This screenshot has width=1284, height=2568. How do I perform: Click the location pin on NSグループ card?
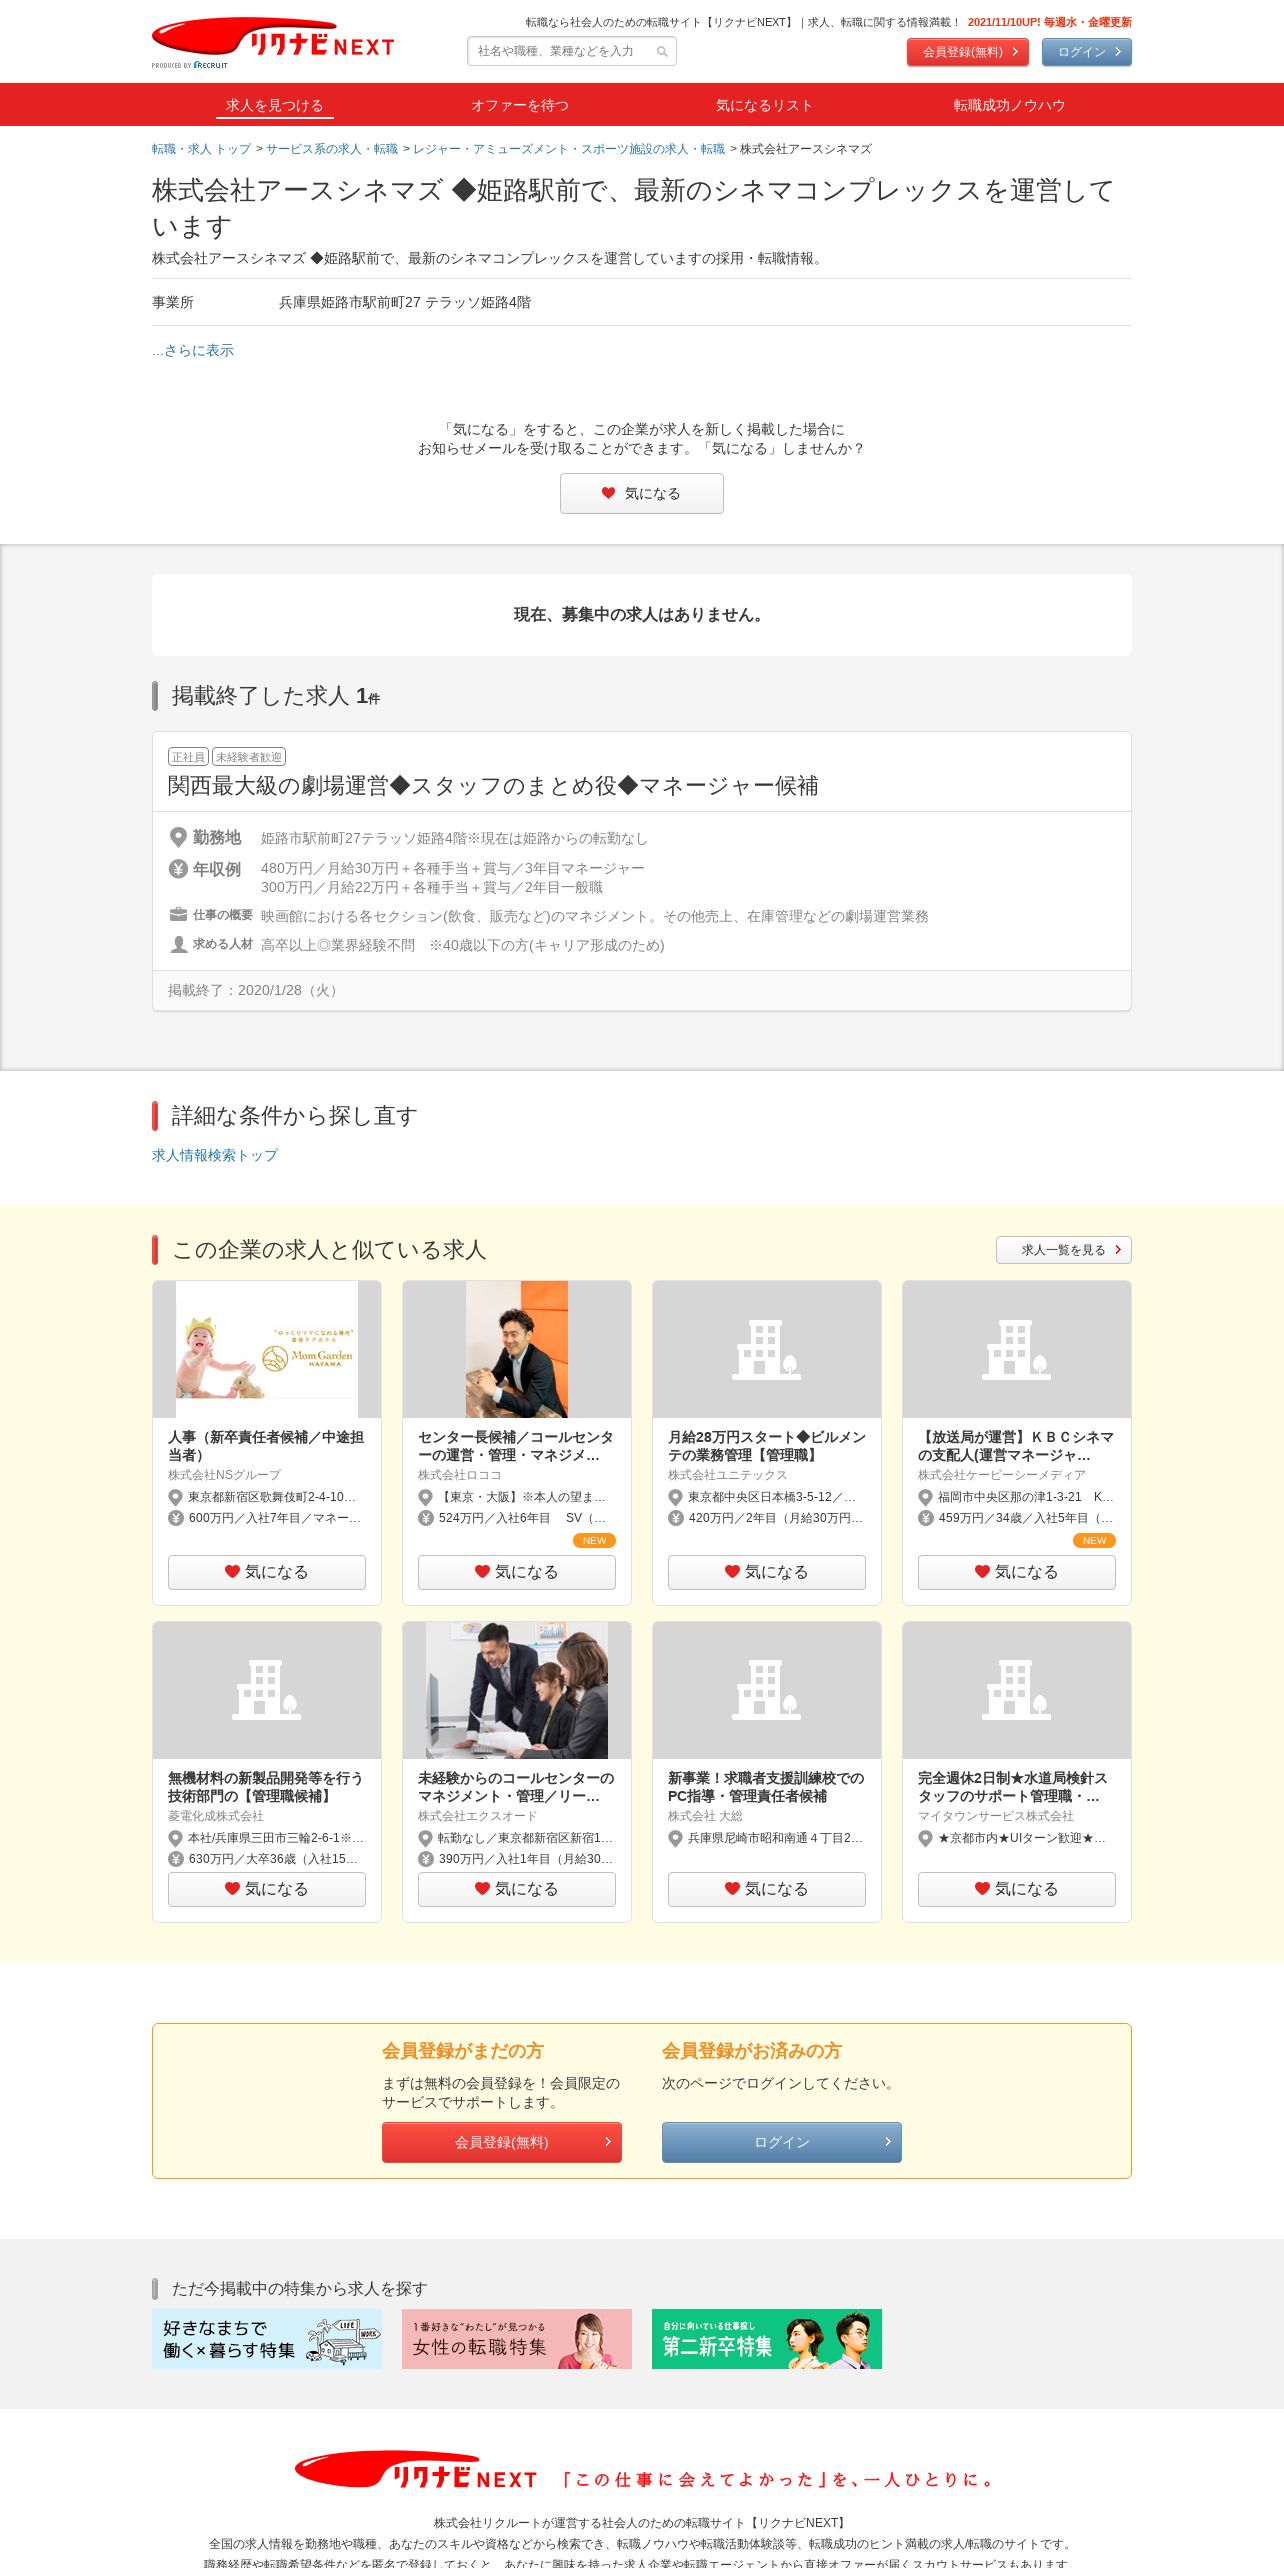(x=176, y=1497)
